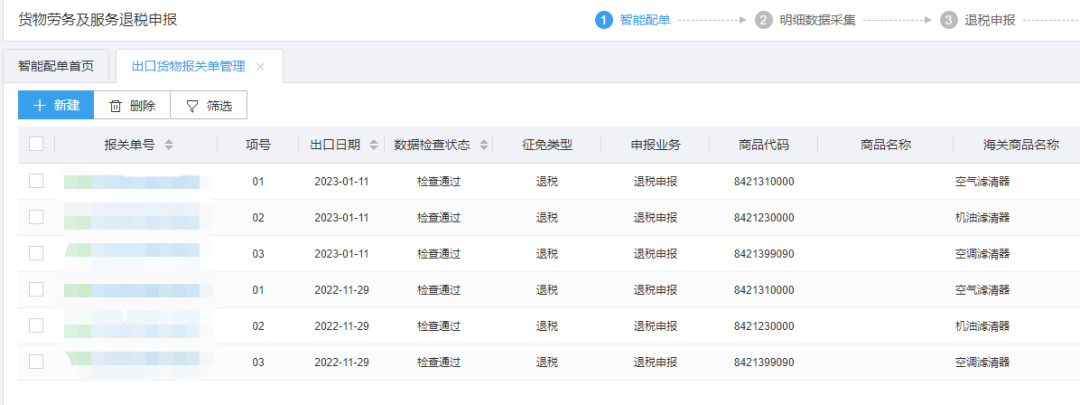
Task: Check row 2022-11-29 item 01 checkbox
Action: pyautogui.click(x=36, y=289)
